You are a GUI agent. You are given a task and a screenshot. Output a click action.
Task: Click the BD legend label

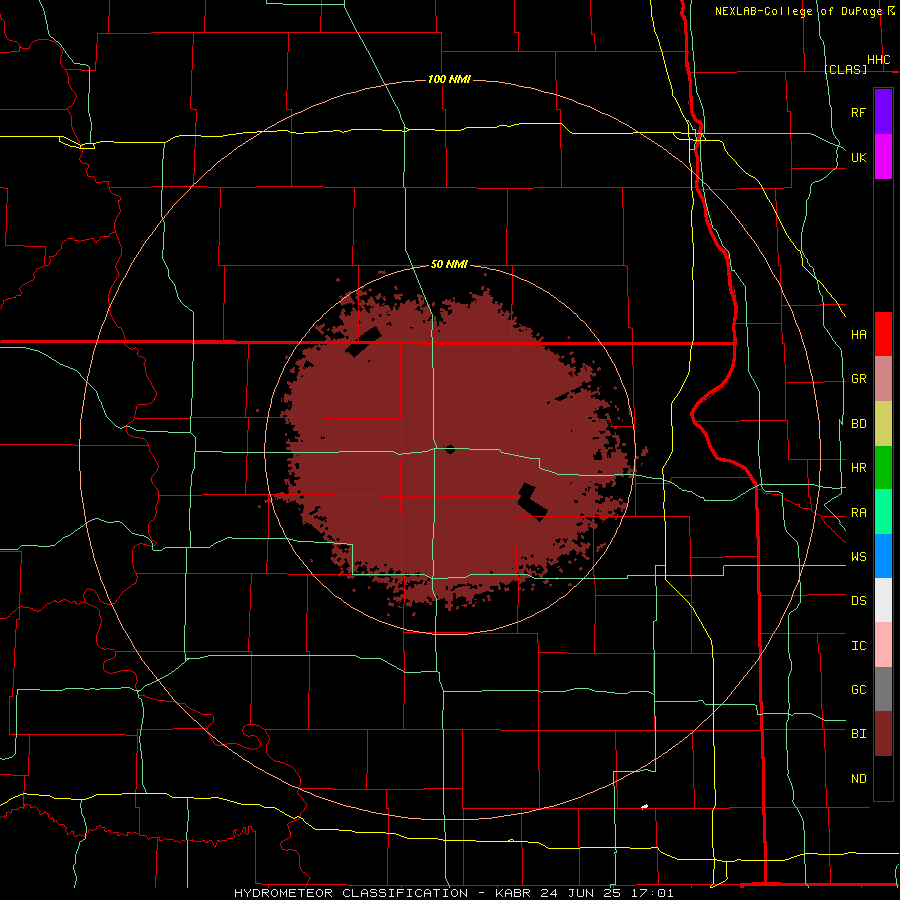click(858, 424)
